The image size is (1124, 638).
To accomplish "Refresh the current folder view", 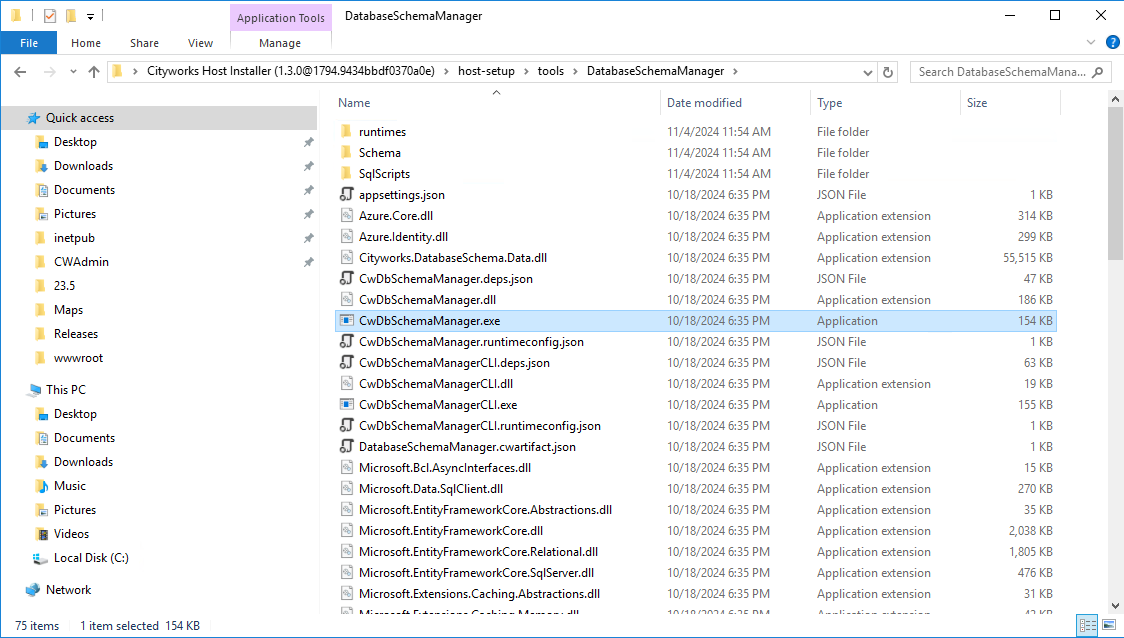I will tap(888, 72).
